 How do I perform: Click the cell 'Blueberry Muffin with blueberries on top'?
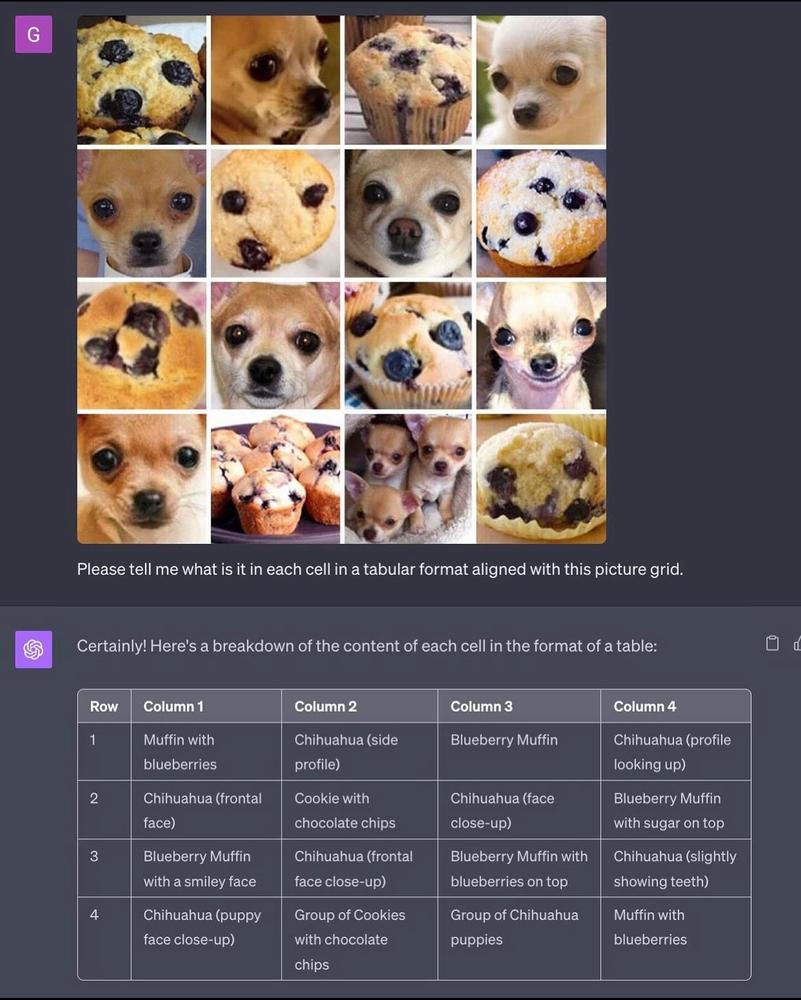pyautogui.click(x=519, y=868)
